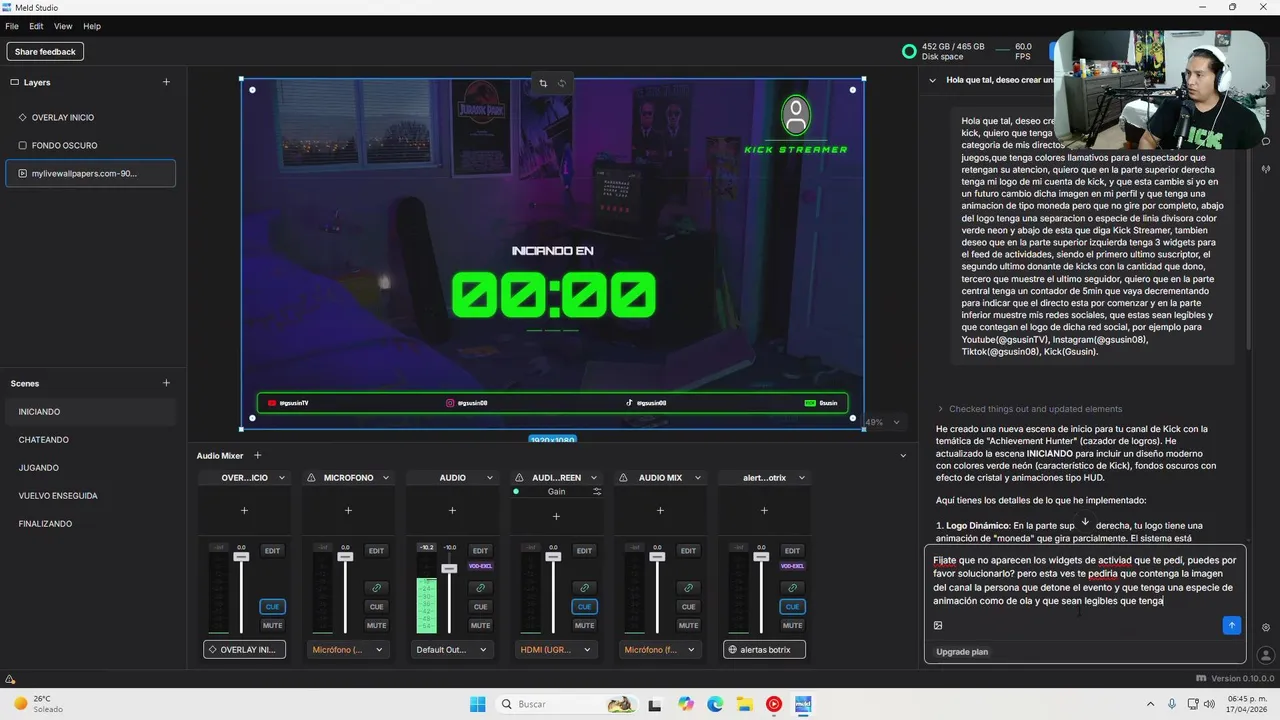Open the Default Out... device dropdown
This screenshot has width=1280, height=720.
point(452,649)
